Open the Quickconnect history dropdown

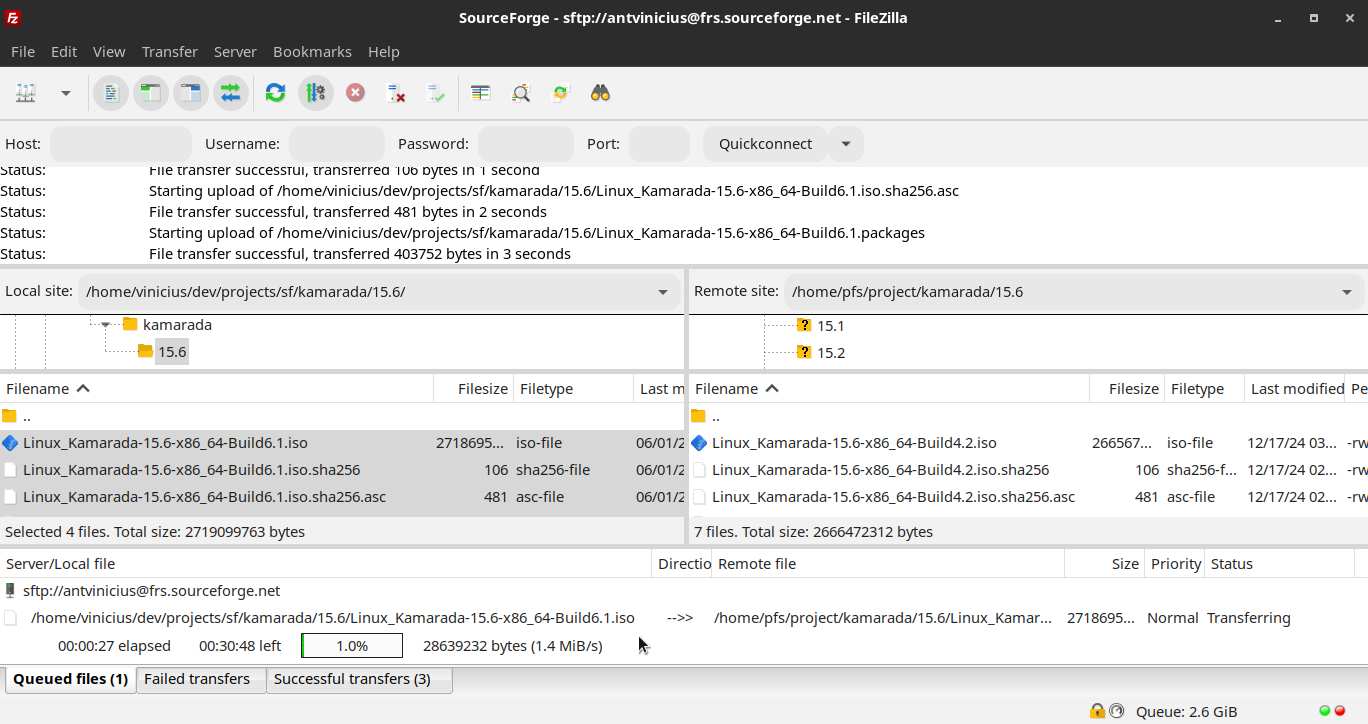tap(846, 144)
